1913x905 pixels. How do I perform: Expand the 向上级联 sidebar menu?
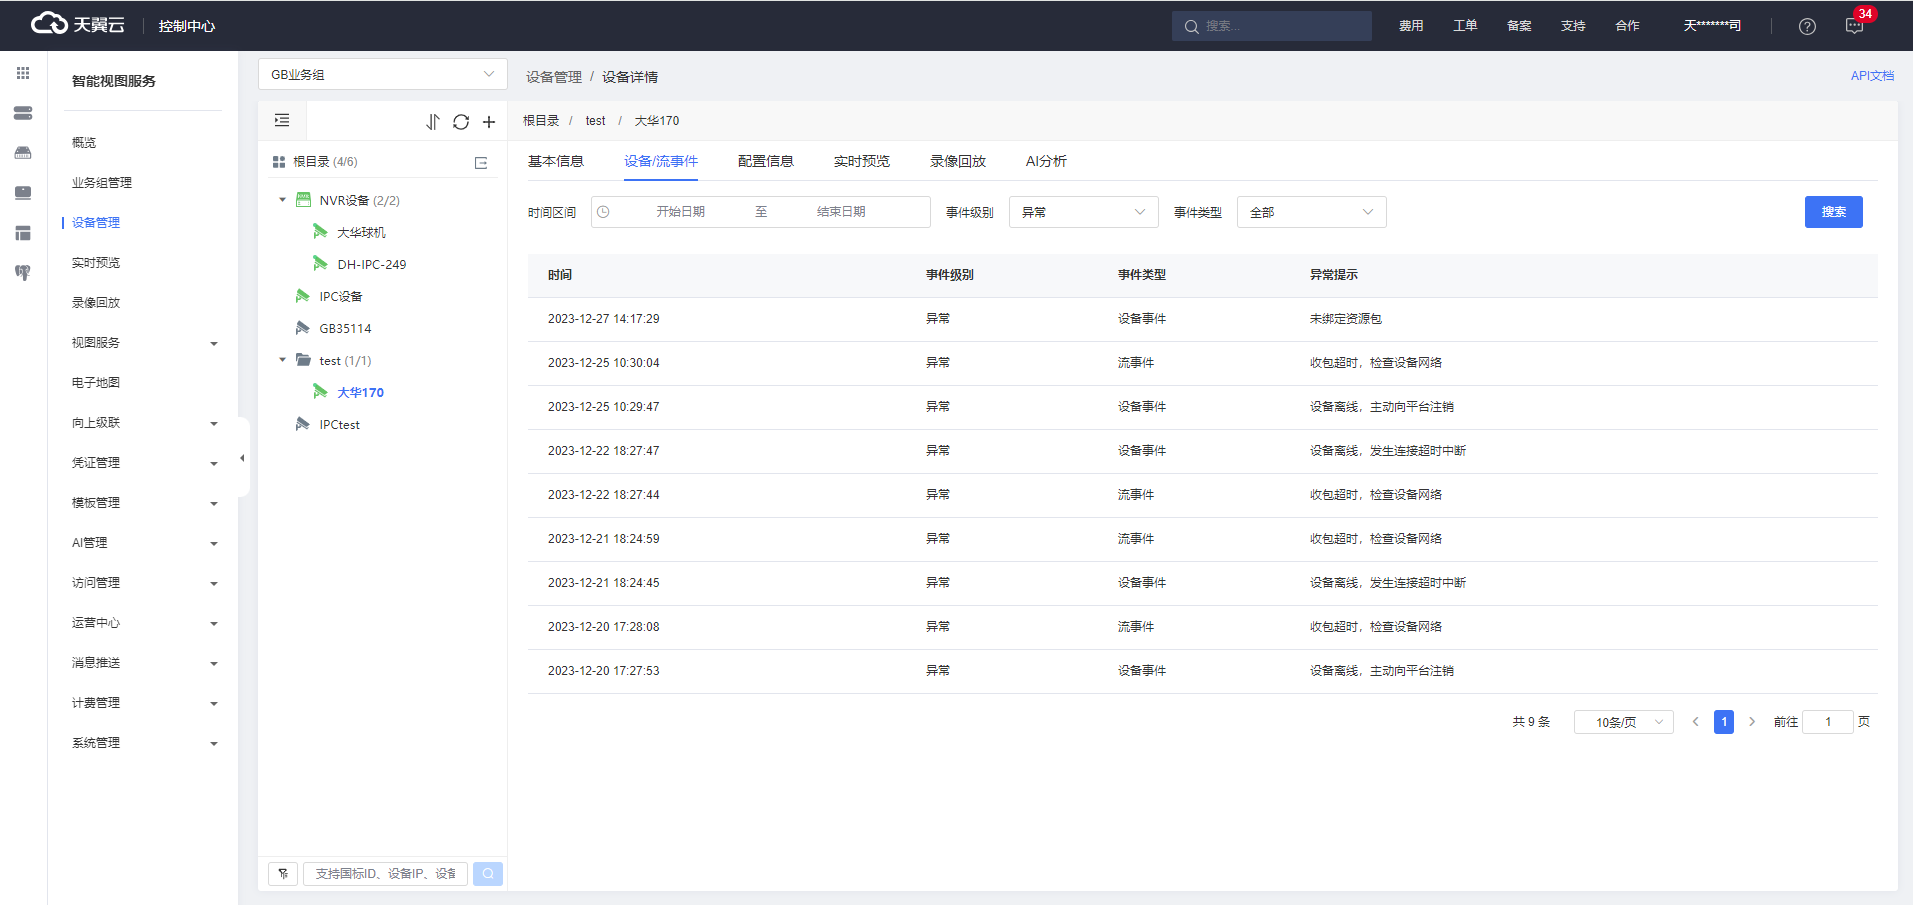[145, 423]
